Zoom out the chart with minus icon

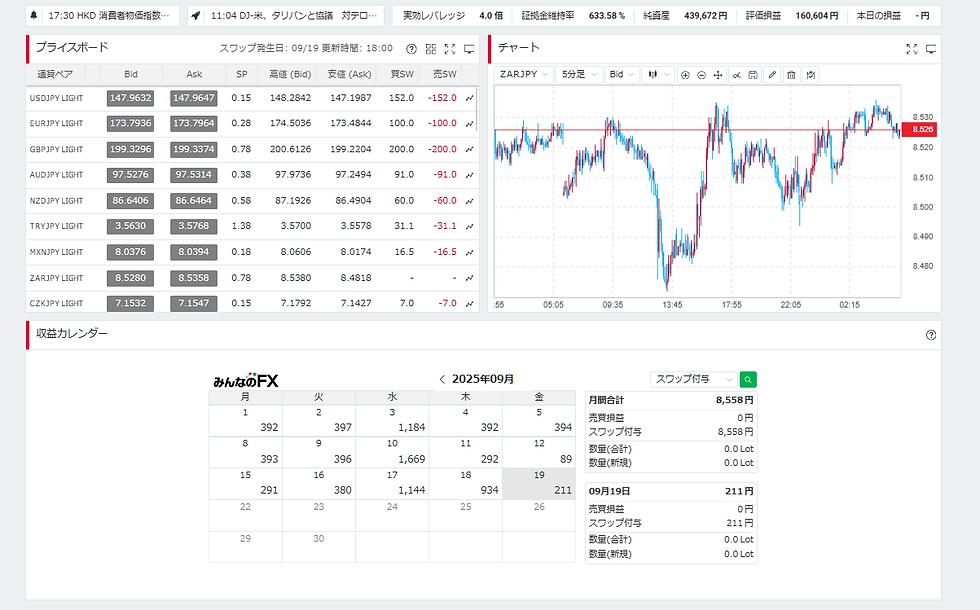702,75
